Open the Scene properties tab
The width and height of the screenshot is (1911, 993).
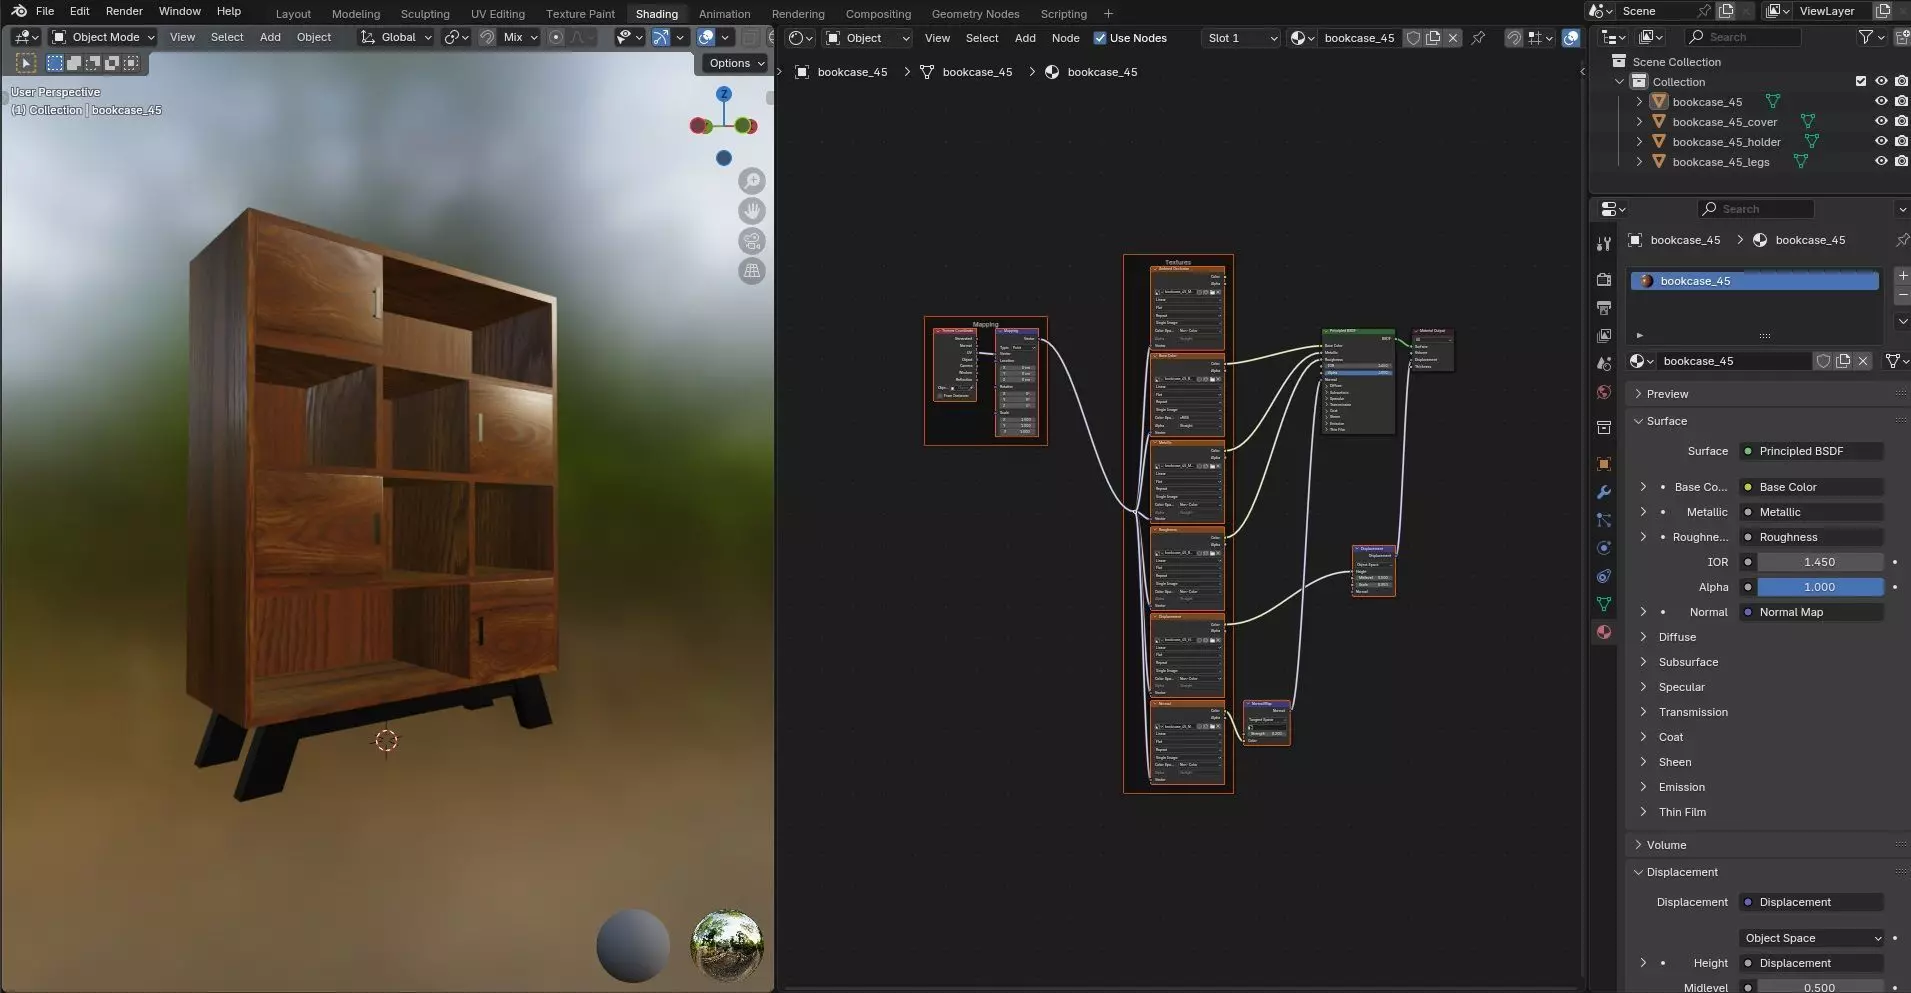coord(1604,363)
